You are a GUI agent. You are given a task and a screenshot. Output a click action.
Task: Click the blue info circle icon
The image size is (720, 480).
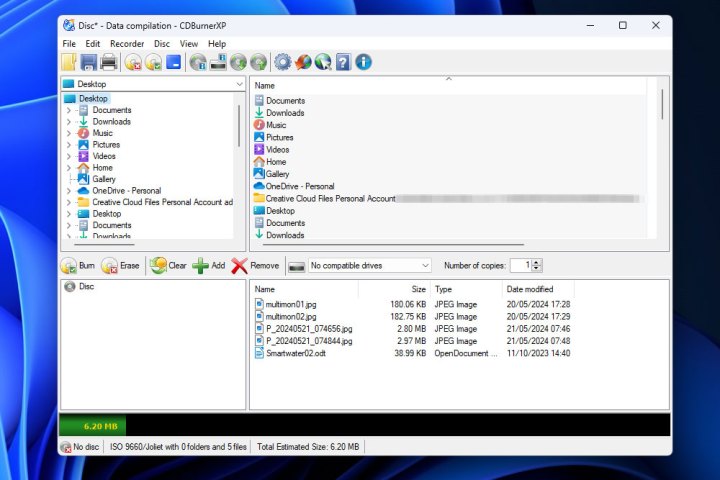point(363,63)
